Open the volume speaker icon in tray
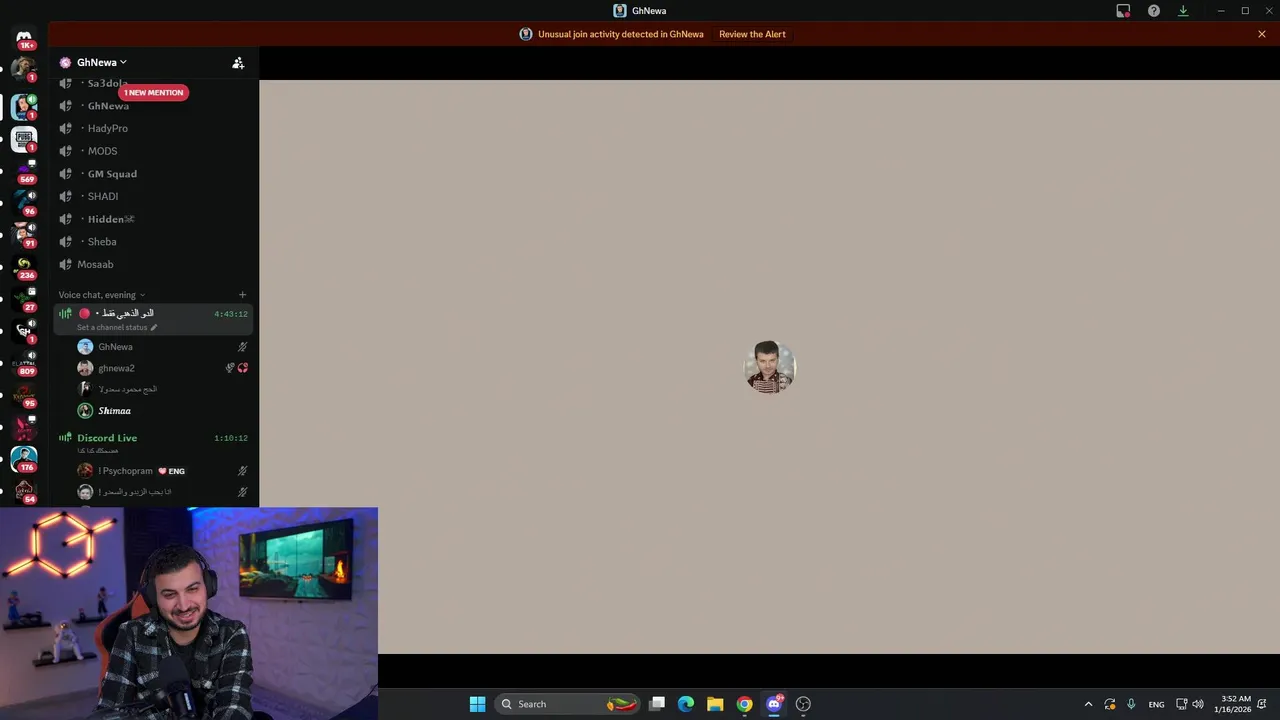Screen dimensions: 1280x720 point(1198,704)
